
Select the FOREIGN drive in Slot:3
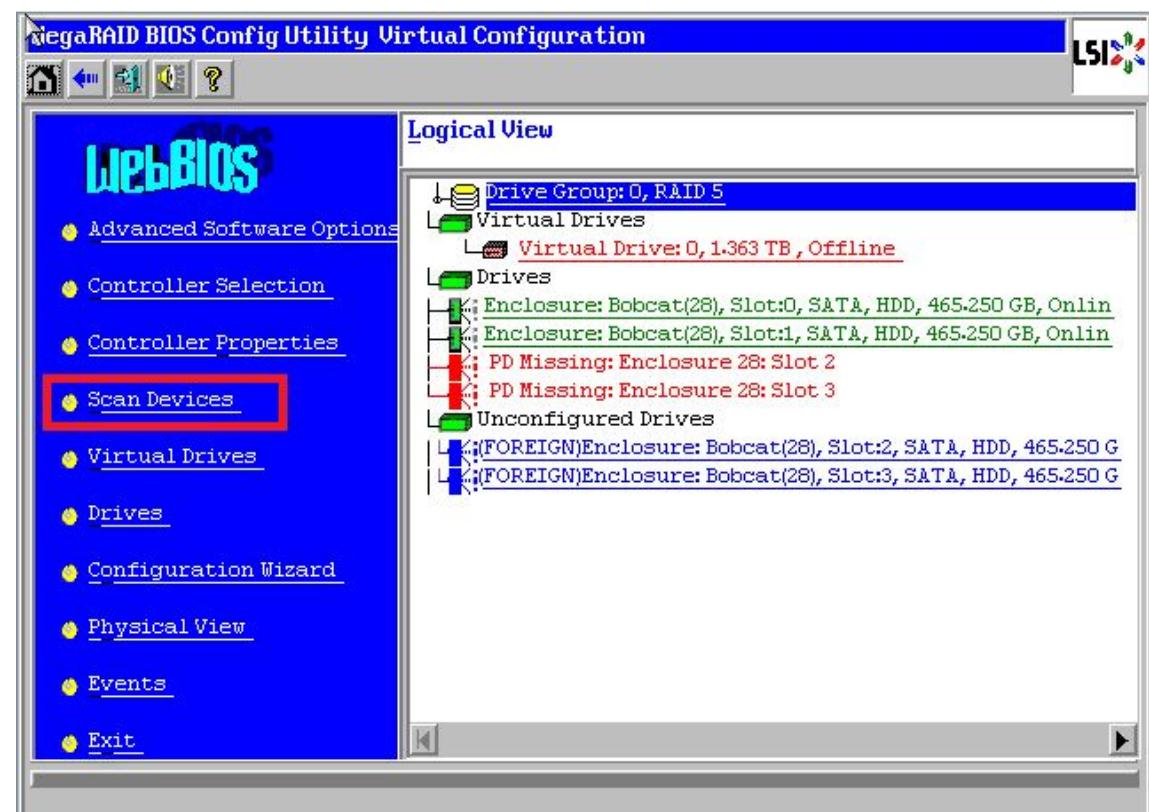click(x=799, y=476)
